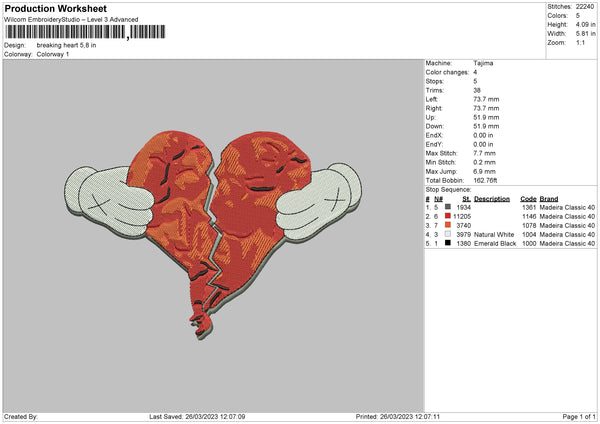Click the 'Colorway 1' value
The width and height of the screenshot is (600, 424).
pos(53,54)
